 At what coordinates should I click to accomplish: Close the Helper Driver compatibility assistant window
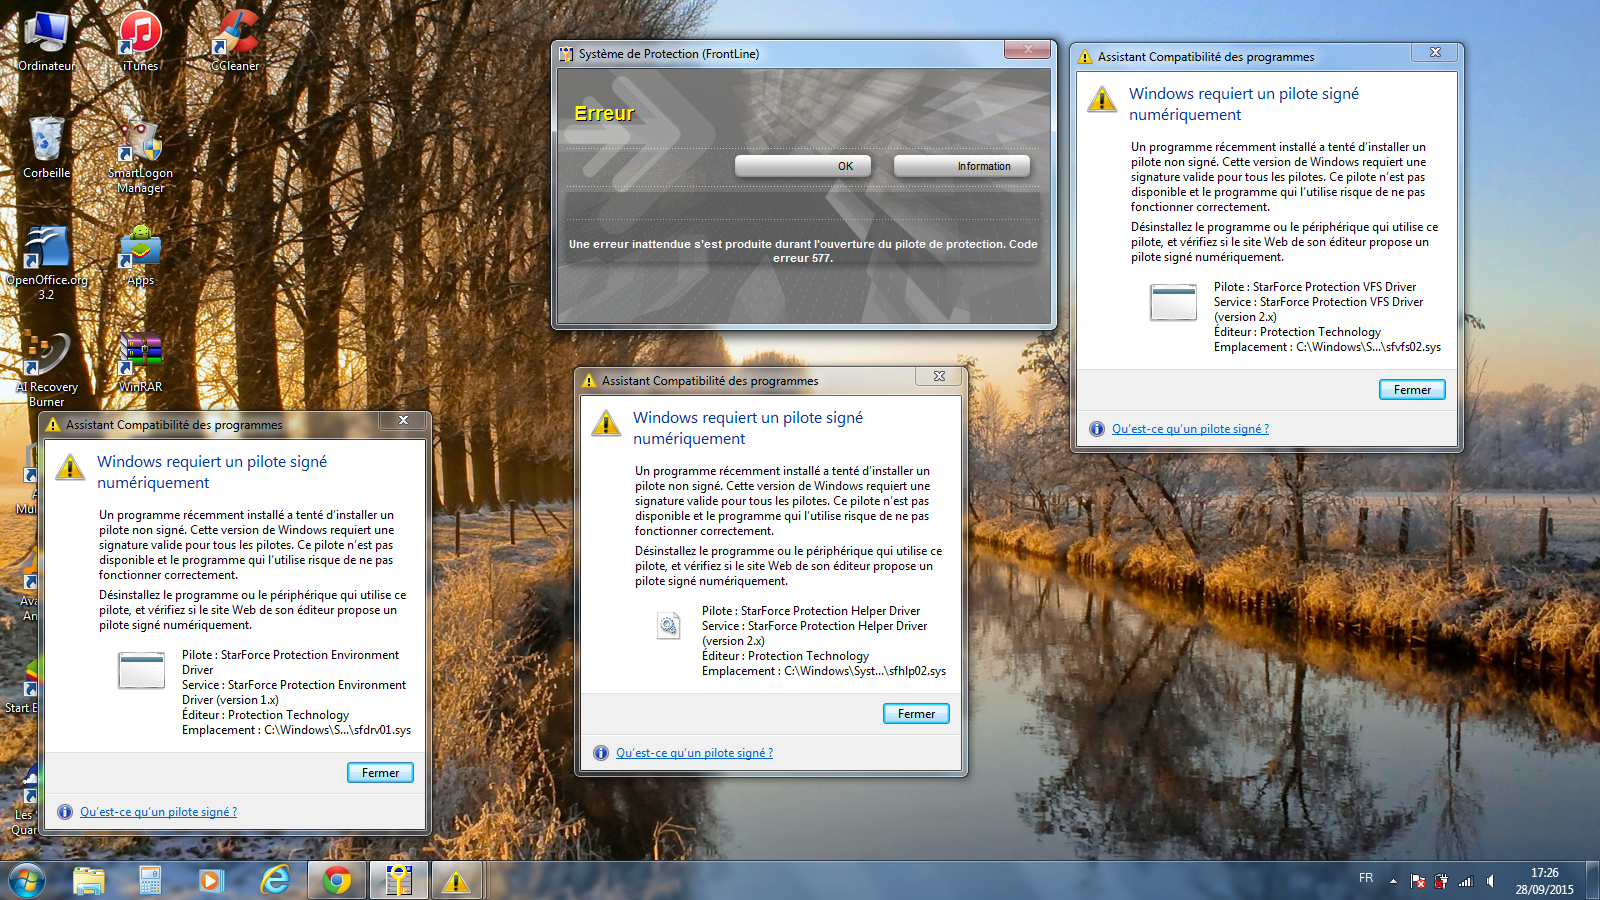939,376
